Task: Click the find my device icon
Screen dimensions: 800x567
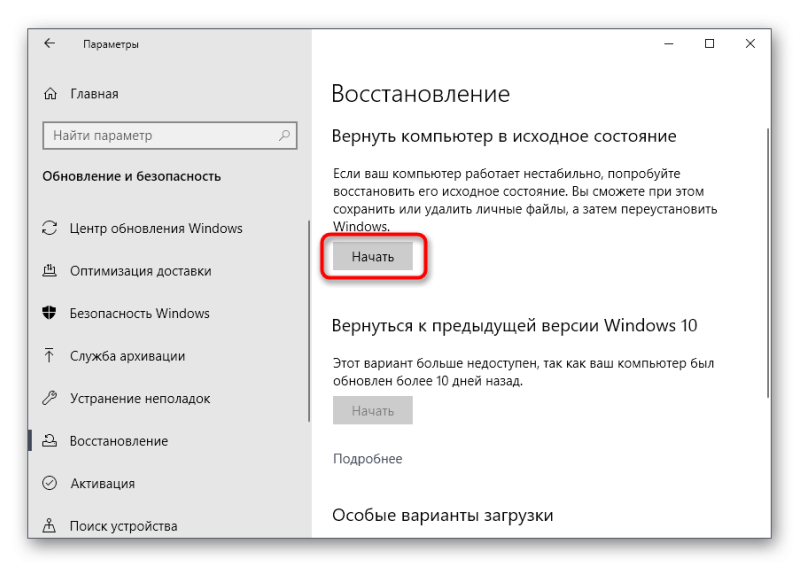Action: [49, 525]
